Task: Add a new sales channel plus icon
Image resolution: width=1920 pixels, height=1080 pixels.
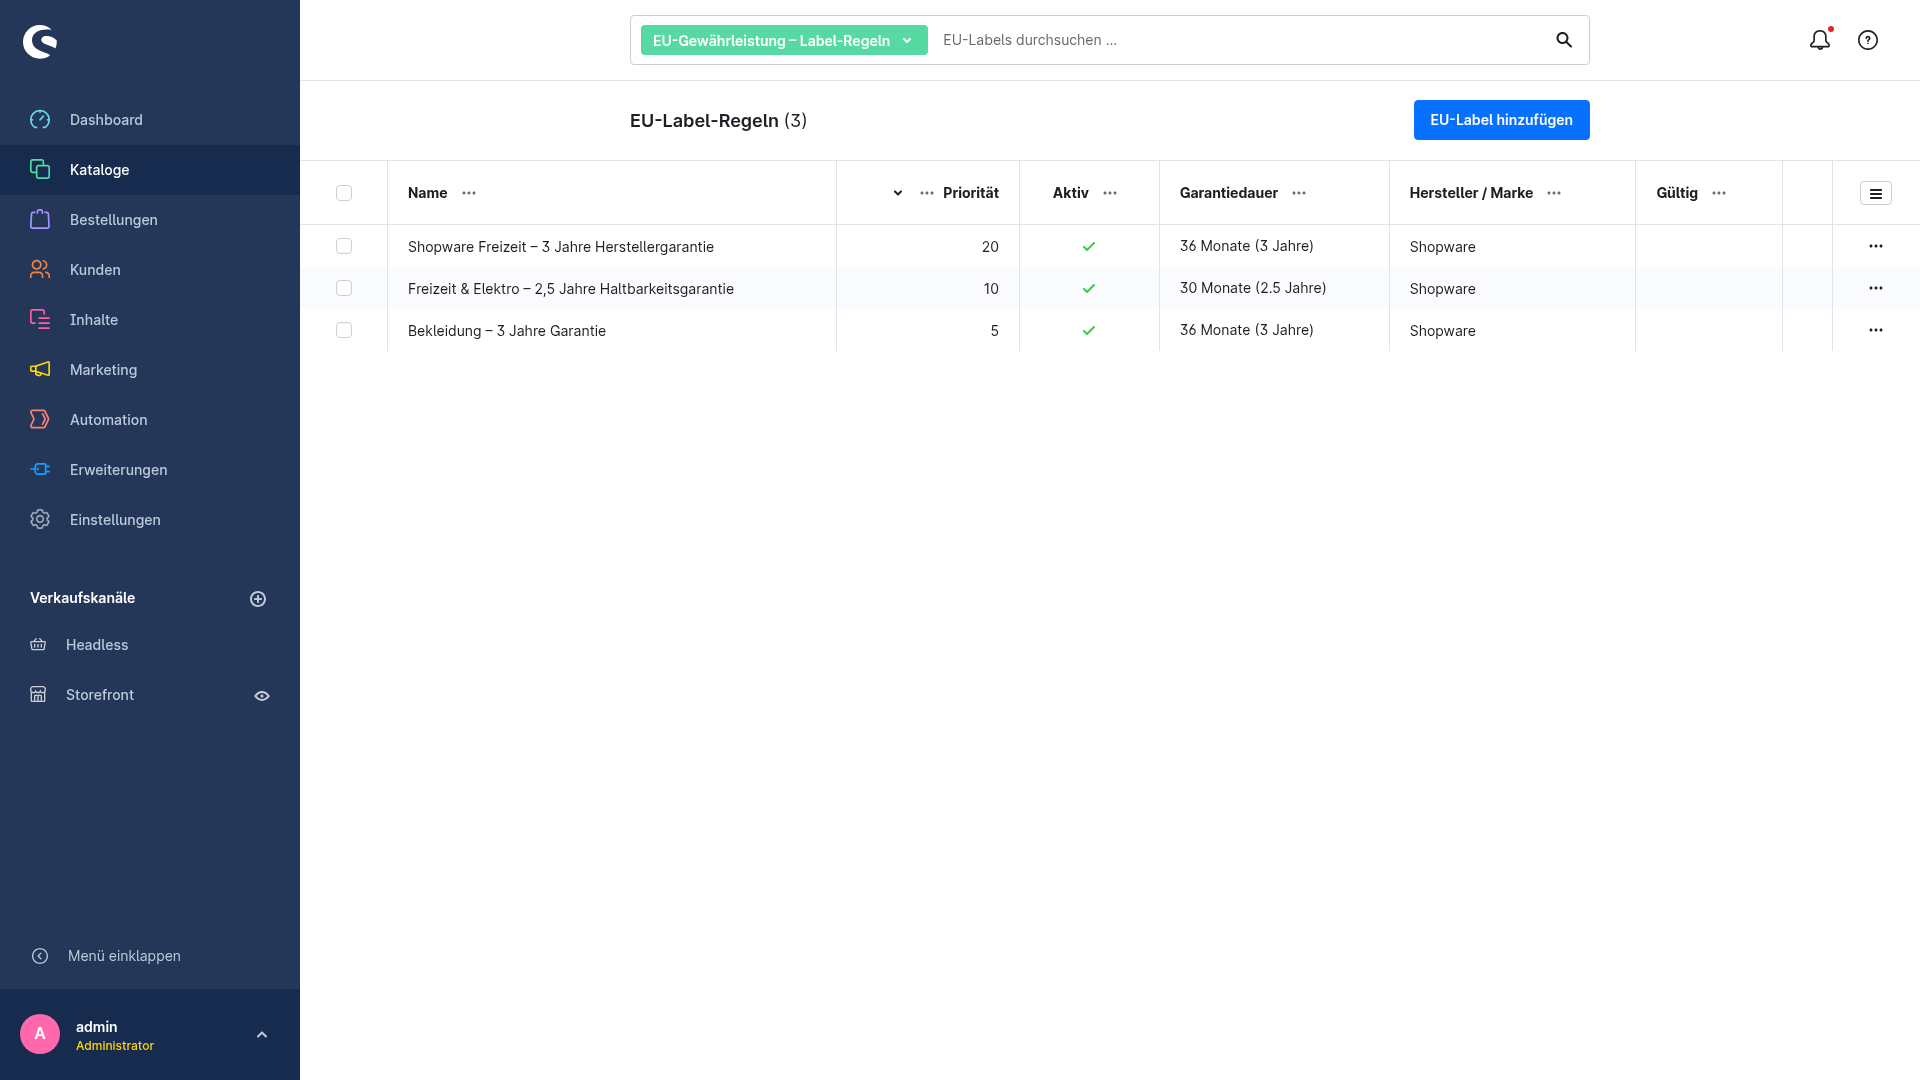Action: 258,599
